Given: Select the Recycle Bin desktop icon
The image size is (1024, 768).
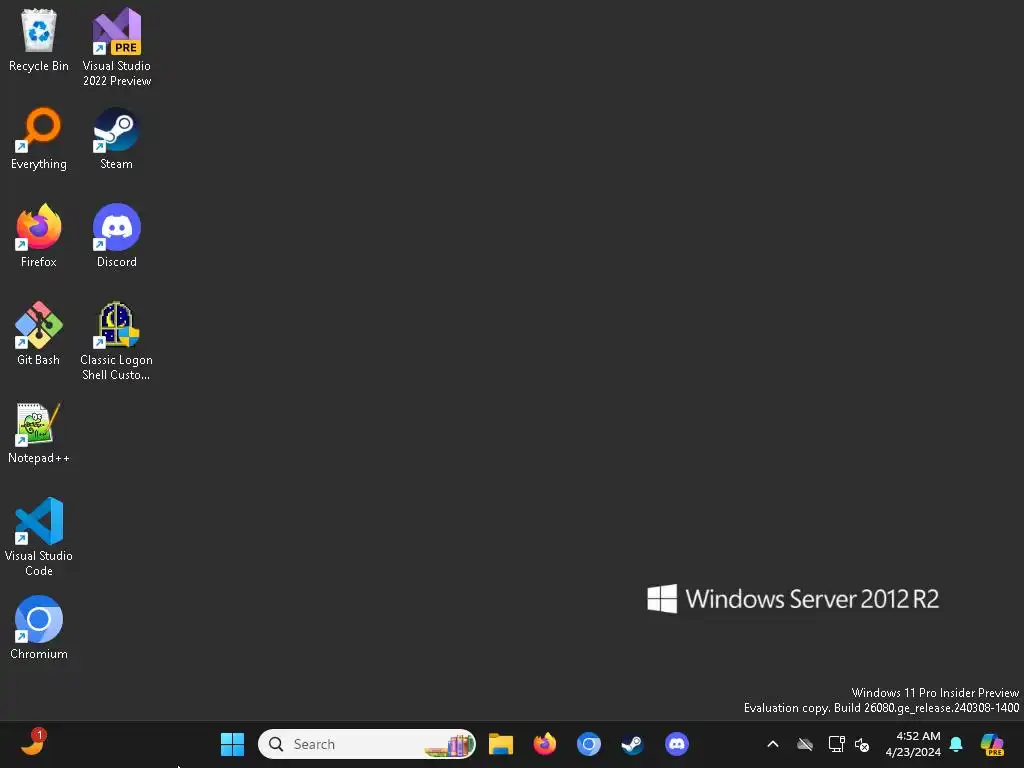Looking at the screenshot, I should pyautogui.click(x=39, y=40).
